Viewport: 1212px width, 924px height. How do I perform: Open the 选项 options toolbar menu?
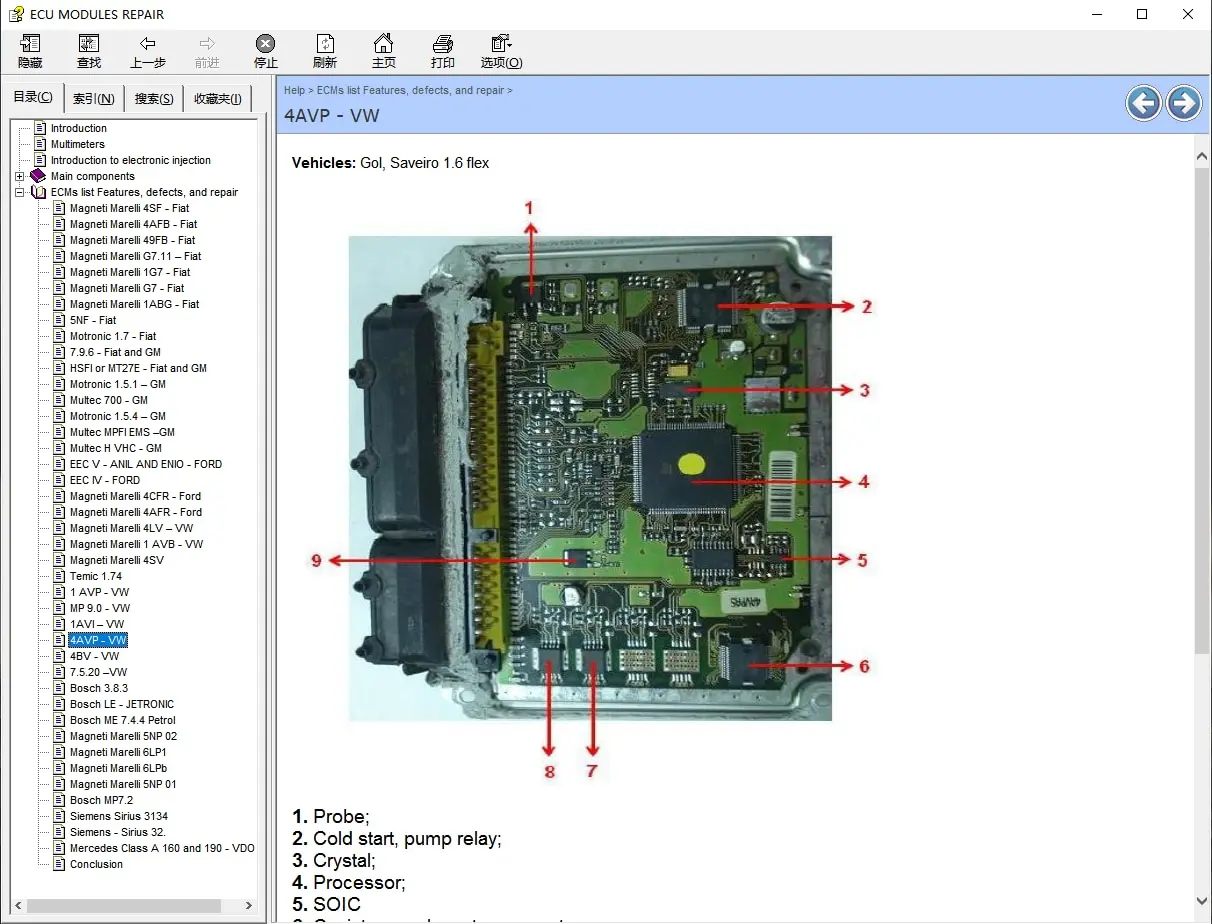point(500,50)
